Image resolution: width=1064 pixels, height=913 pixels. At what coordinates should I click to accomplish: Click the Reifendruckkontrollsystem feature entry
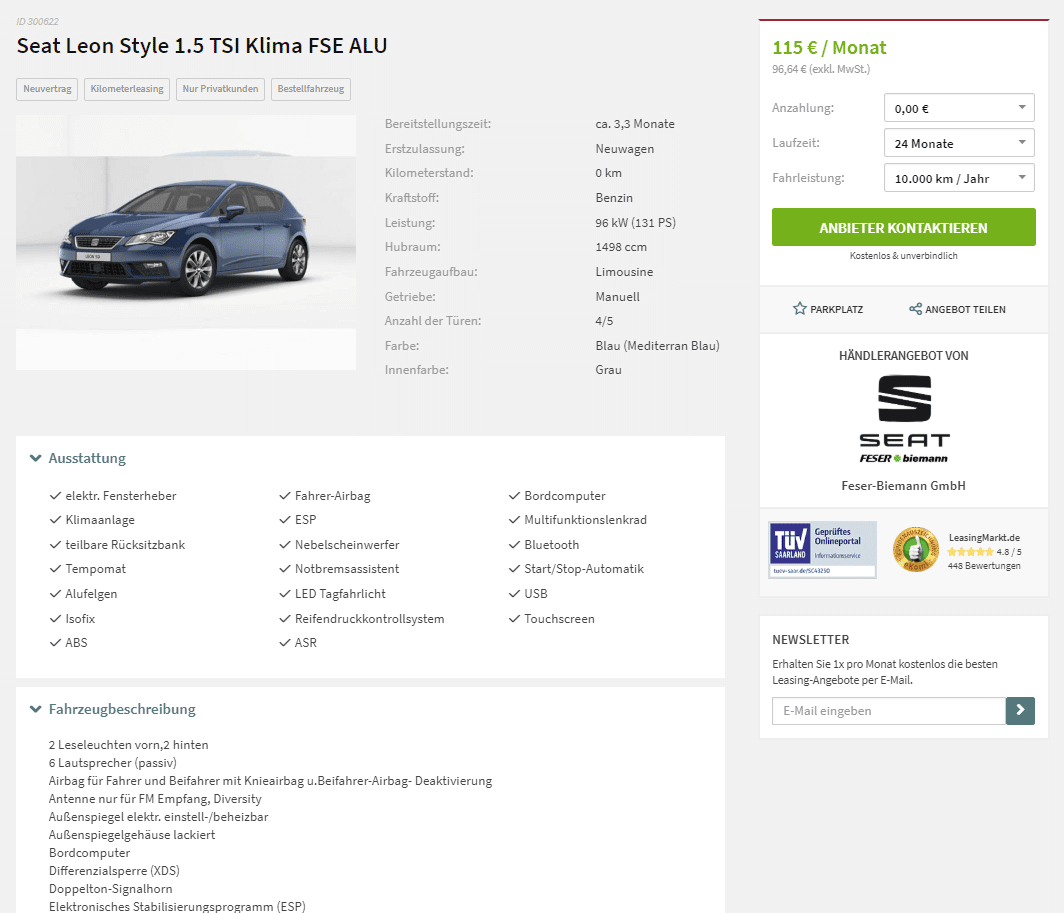(x=369, y=618)
